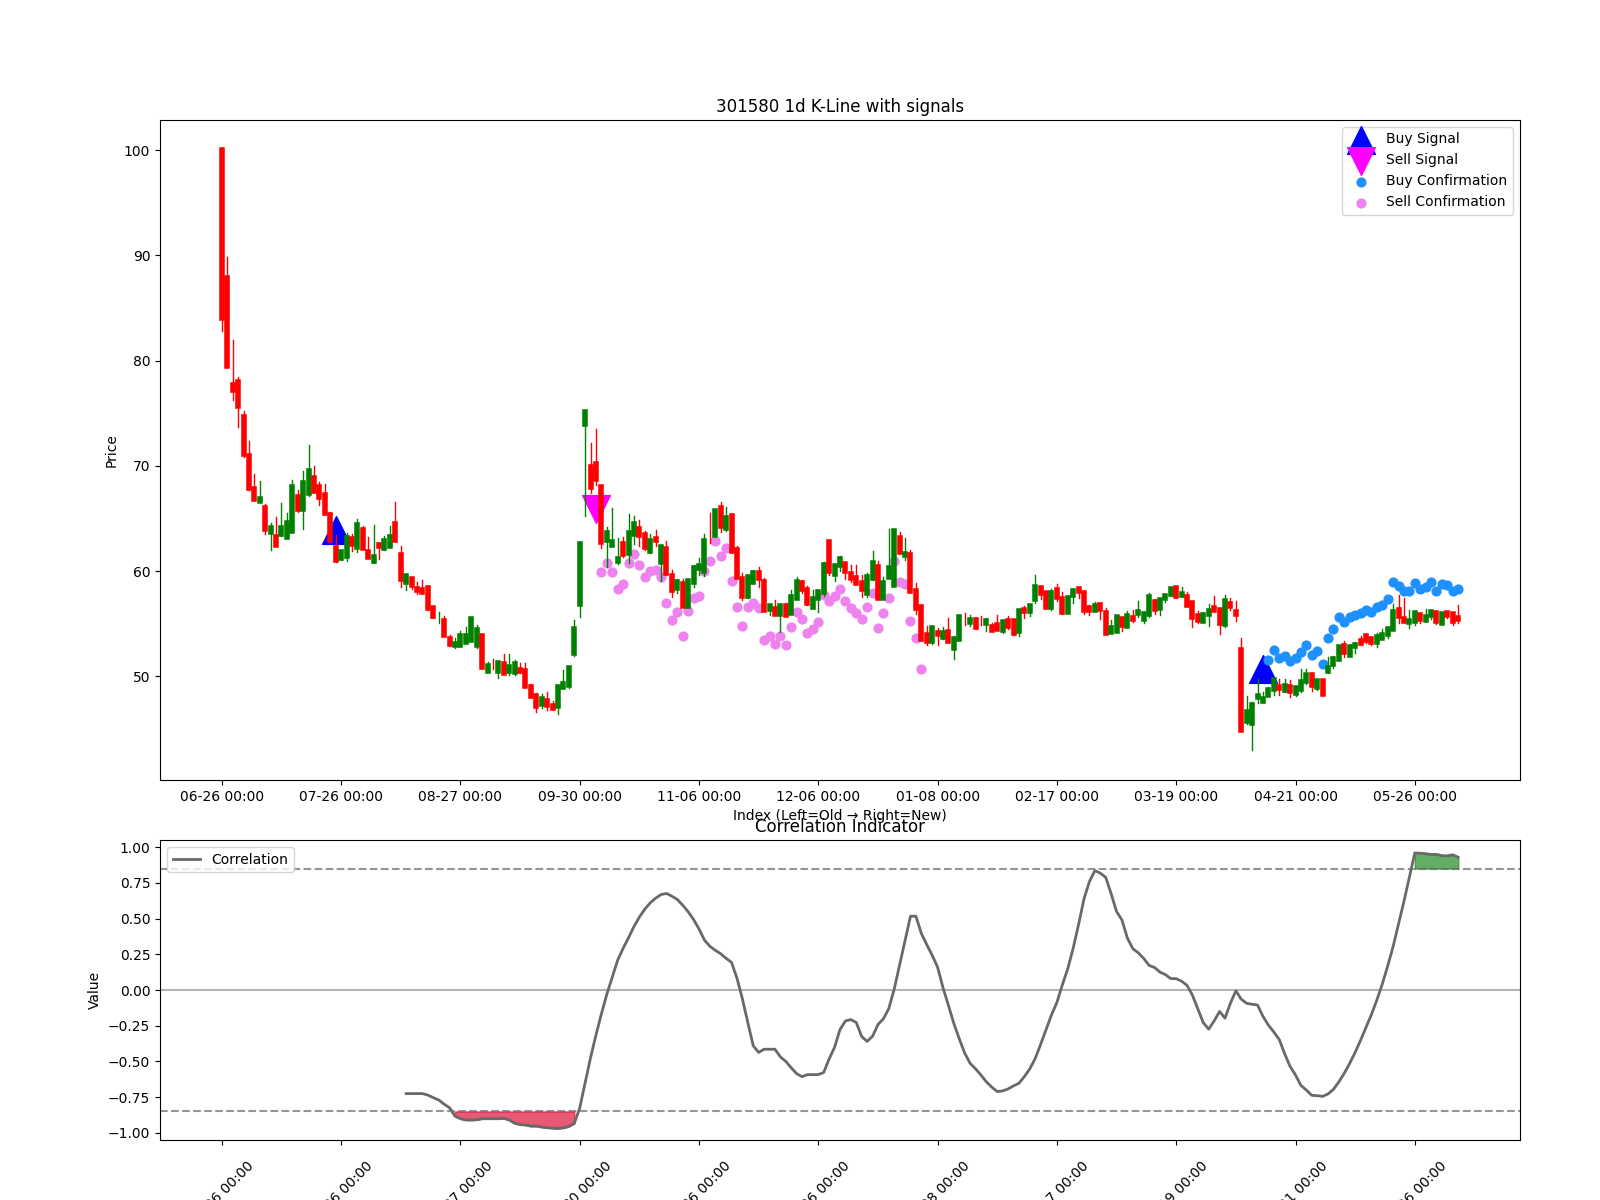The width and height of the screenshot is (1600, 1200).
Task: Click the 'Index (Left=Old → Right=New)' axis label
Action: 840,815
